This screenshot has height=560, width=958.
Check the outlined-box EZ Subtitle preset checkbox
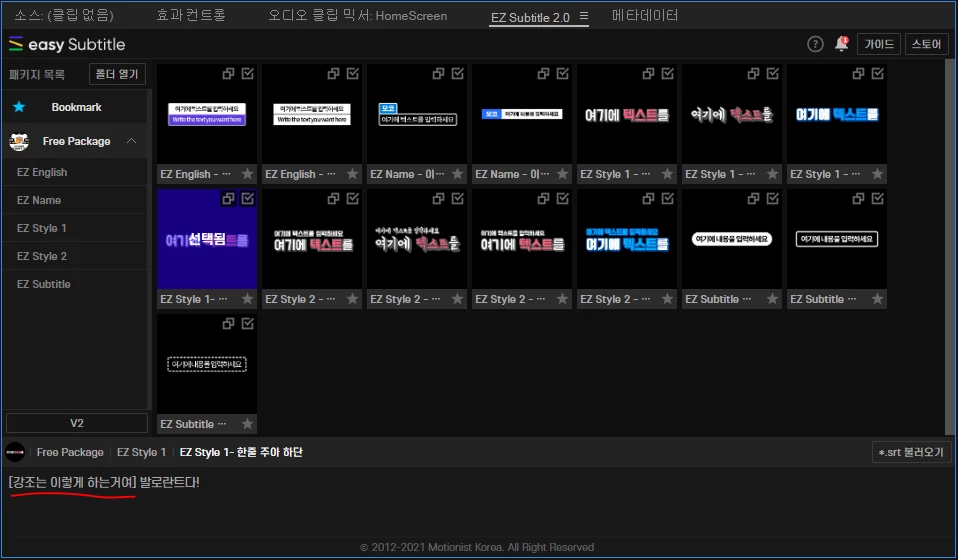[878, 198]
